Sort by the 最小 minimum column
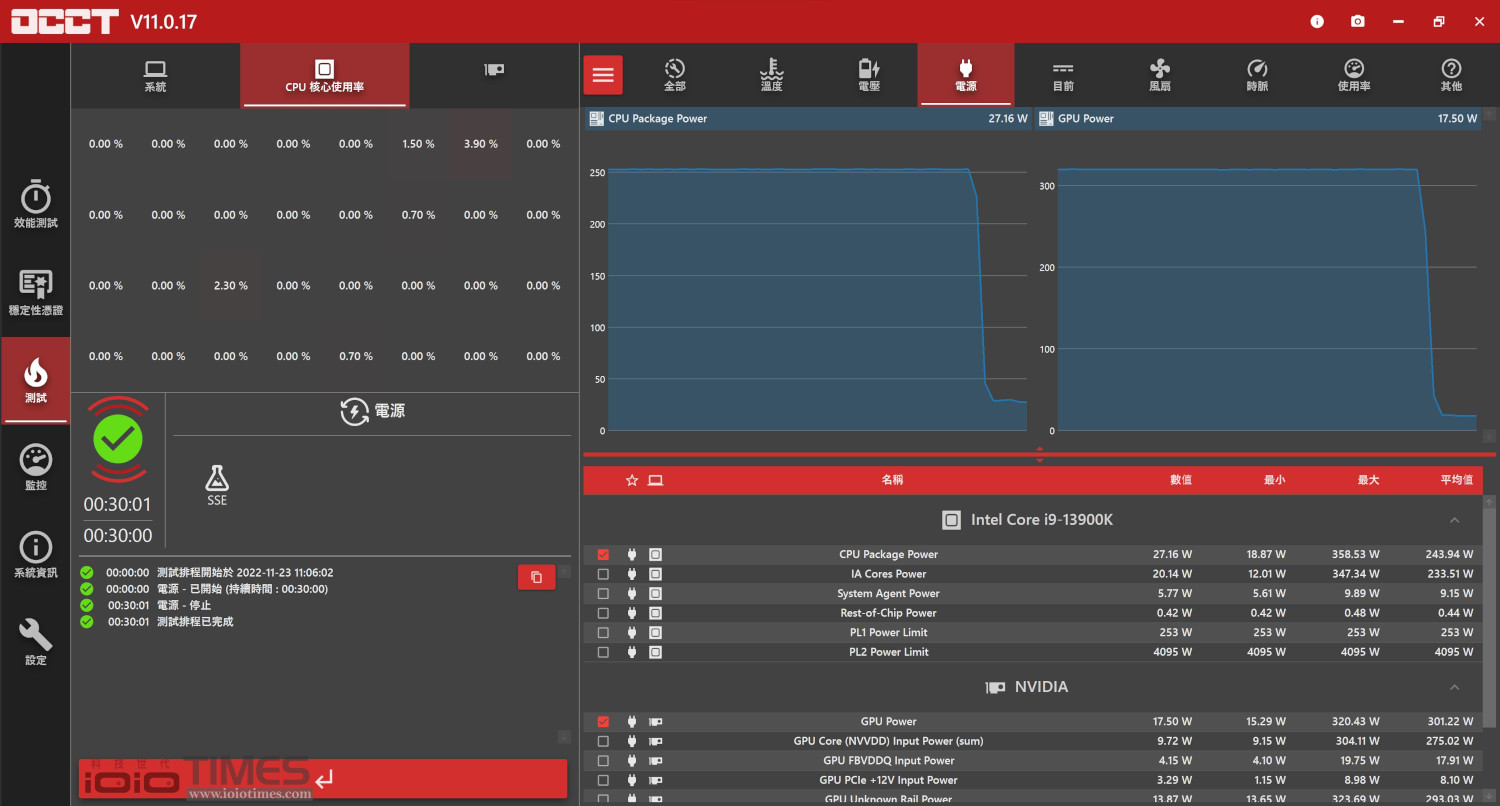 pos(1274,480)
